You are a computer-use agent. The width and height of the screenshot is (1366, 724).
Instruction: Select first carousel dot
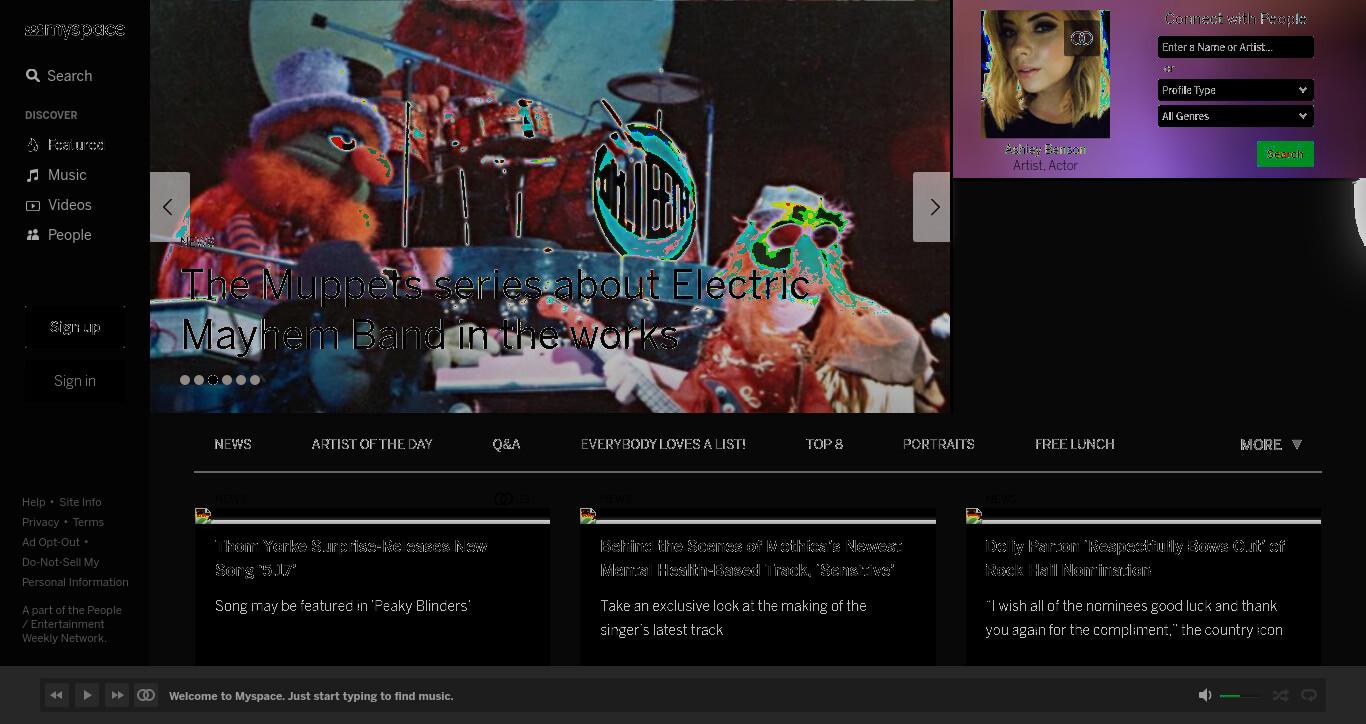[185, 380]
